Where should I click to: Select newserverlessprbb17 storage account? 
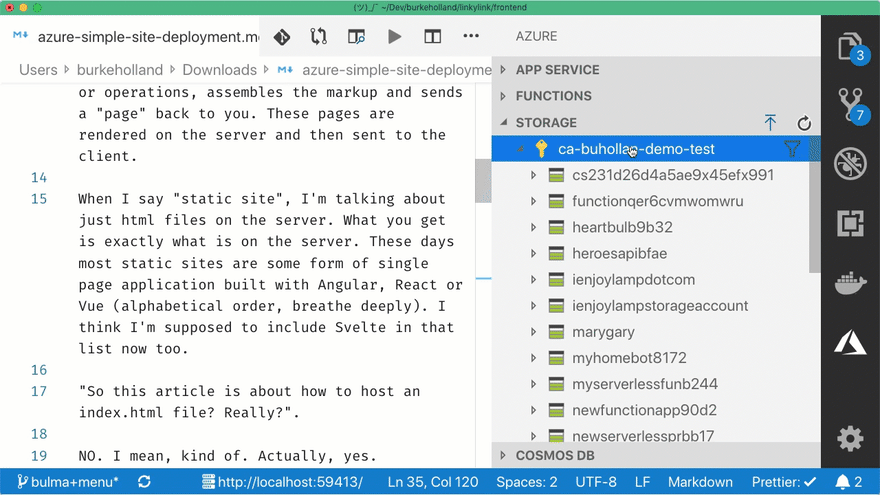tap(643, 436)
